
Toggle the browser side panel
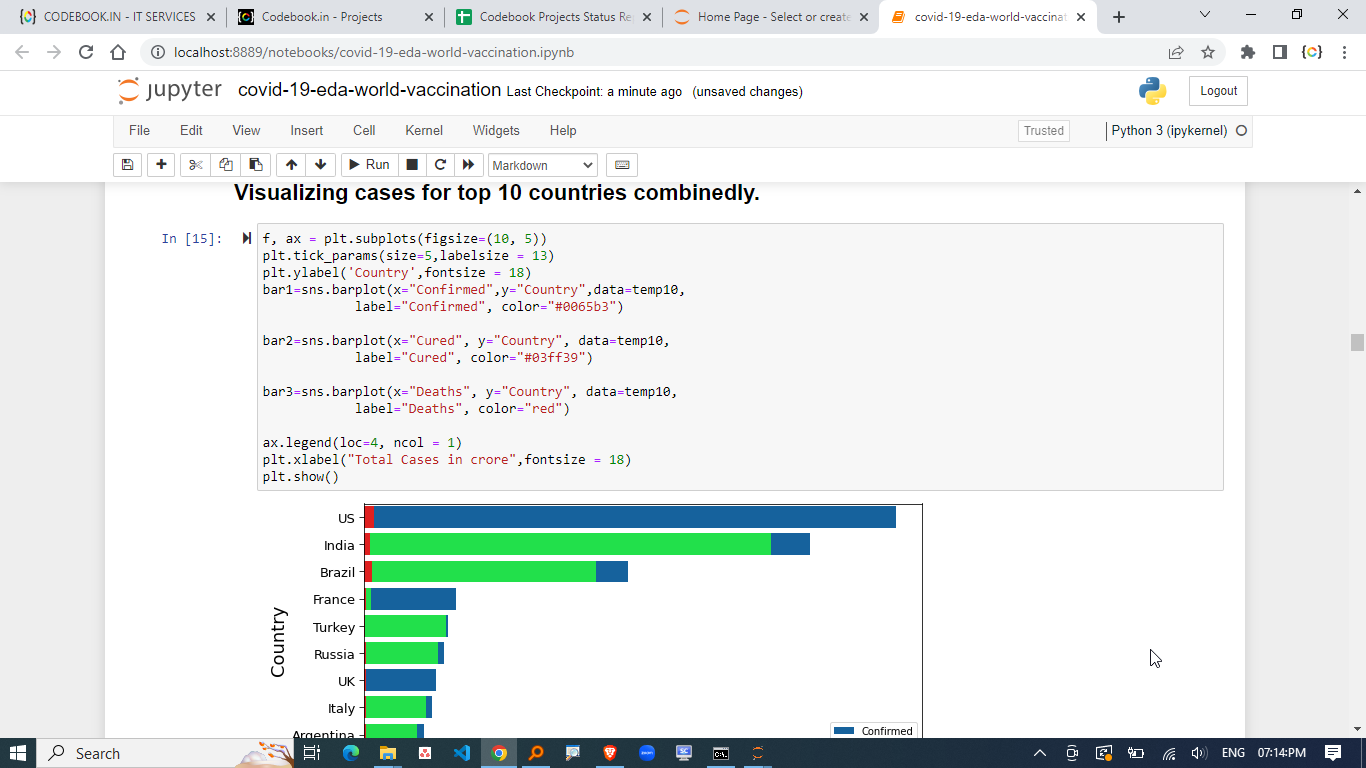(x=1279, y=52)
